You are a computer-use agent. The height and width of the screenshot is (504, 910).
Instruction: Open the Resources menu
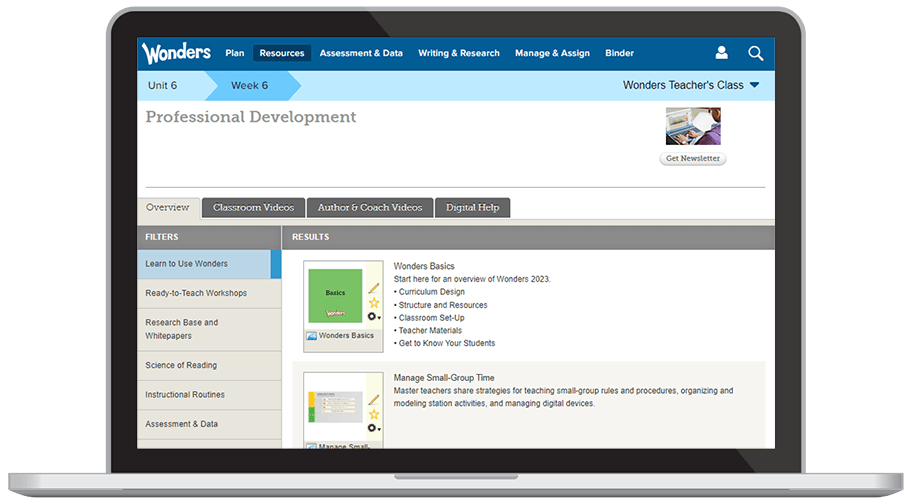pyautogui.click(x=282, y=53)
